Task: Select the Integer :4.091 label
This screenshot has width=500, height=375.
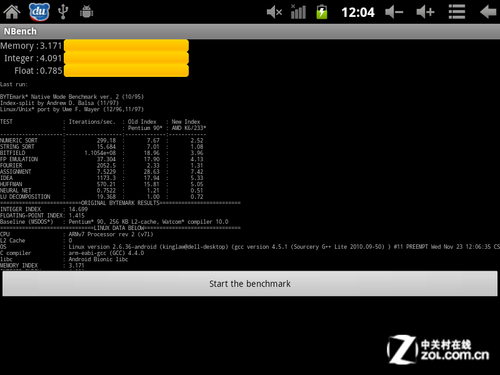Action: pyautogui.click(x=33, y=58)
